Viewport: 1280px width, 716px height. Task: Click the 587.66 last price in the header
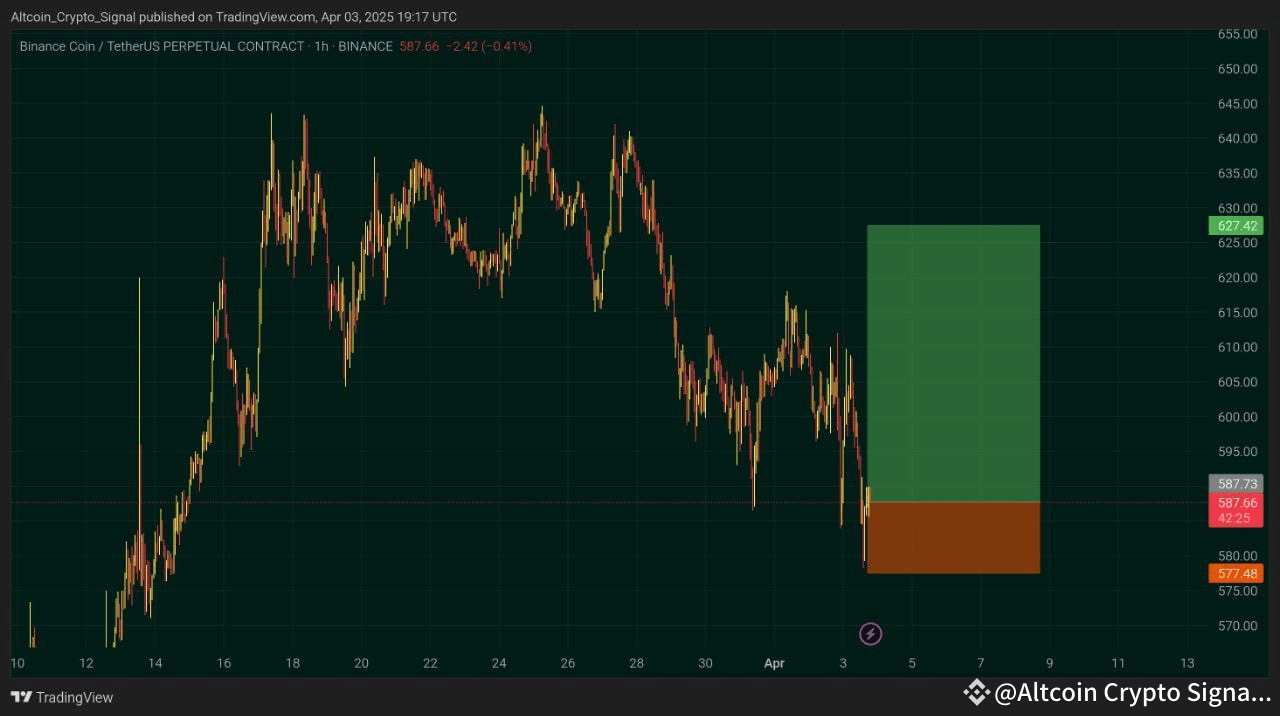419,47
